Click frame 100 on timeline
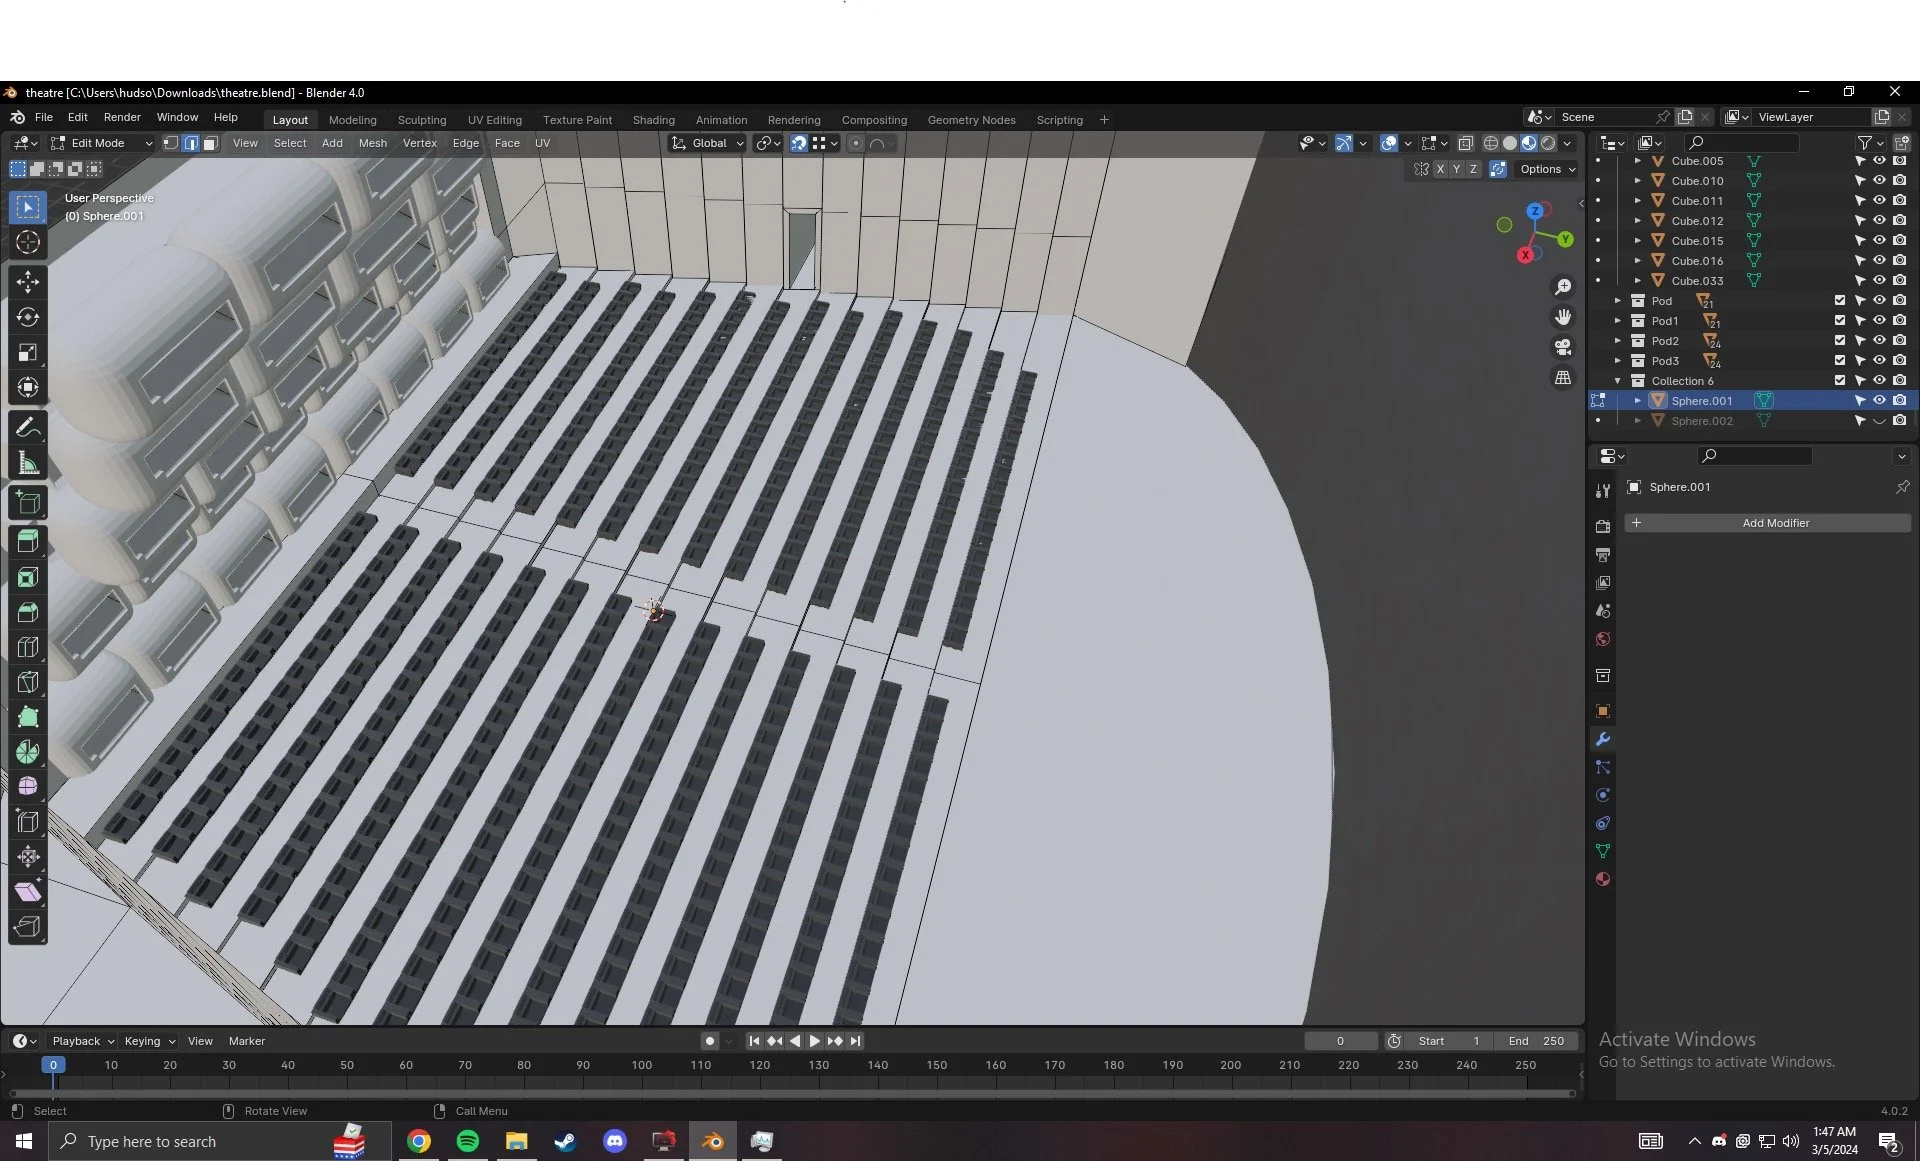The width and height of the screenshot is (1920, 1161). 642,1066
